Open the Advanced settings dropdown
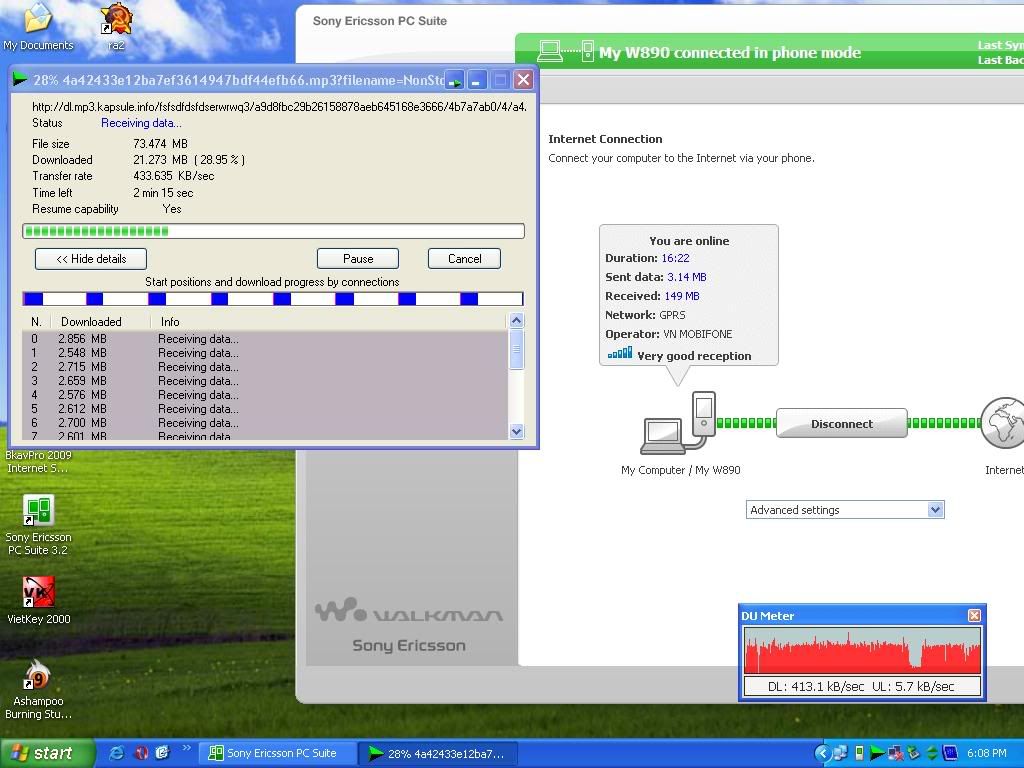 pos(845,509)
